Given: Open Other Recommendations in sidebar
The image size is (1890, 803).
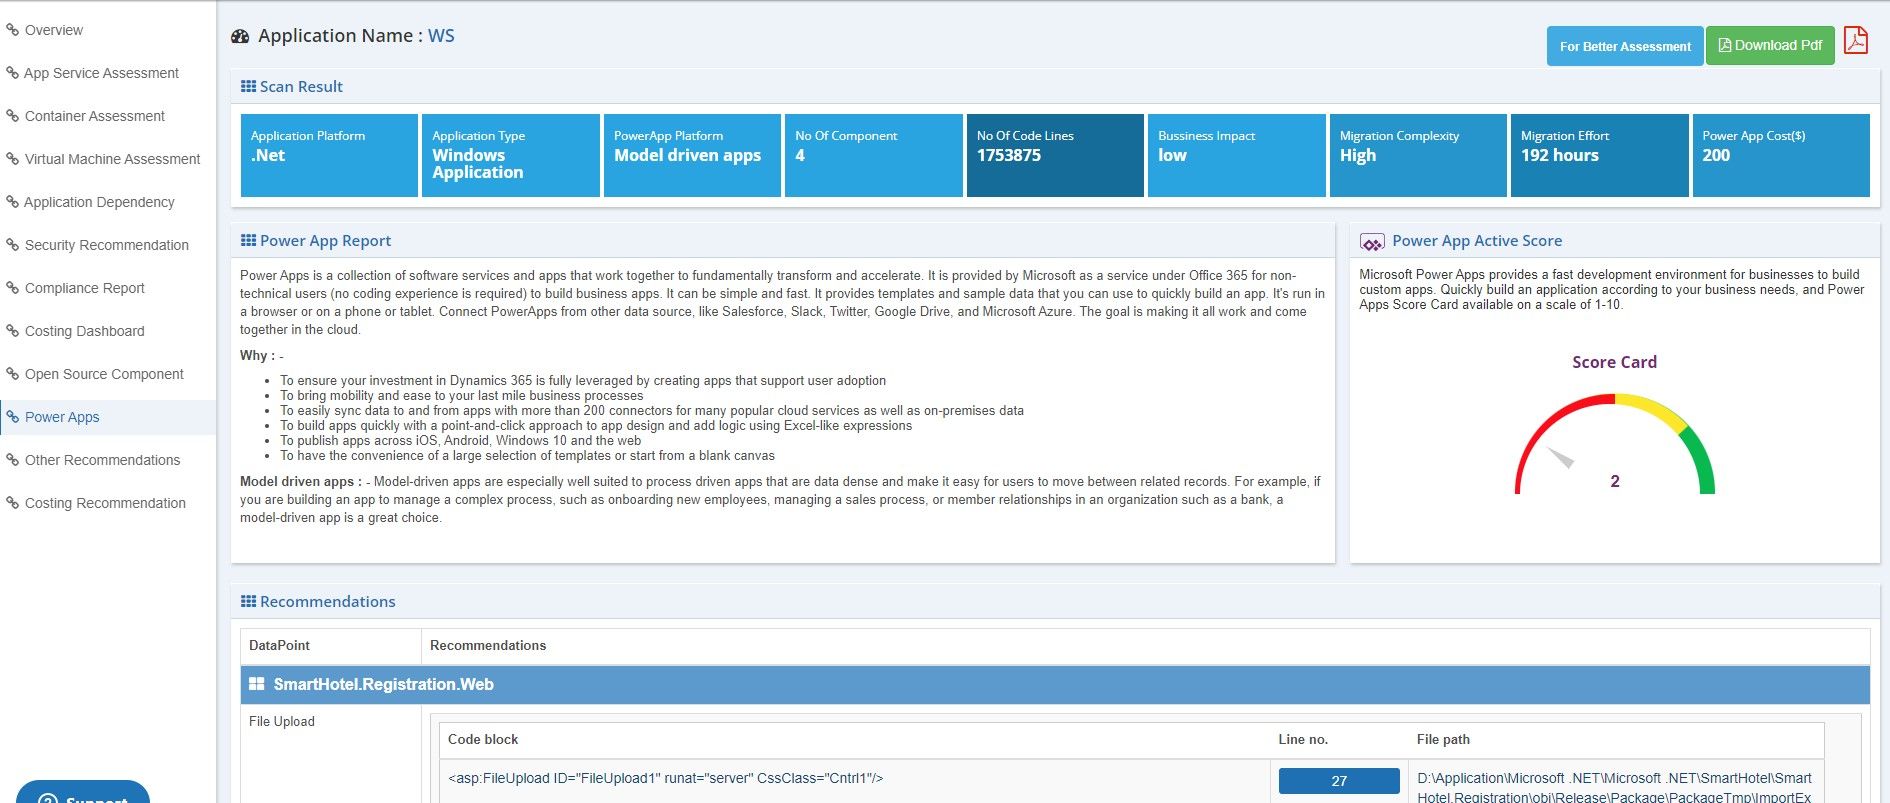Looking at the screenshot, I should click(108, 460).
